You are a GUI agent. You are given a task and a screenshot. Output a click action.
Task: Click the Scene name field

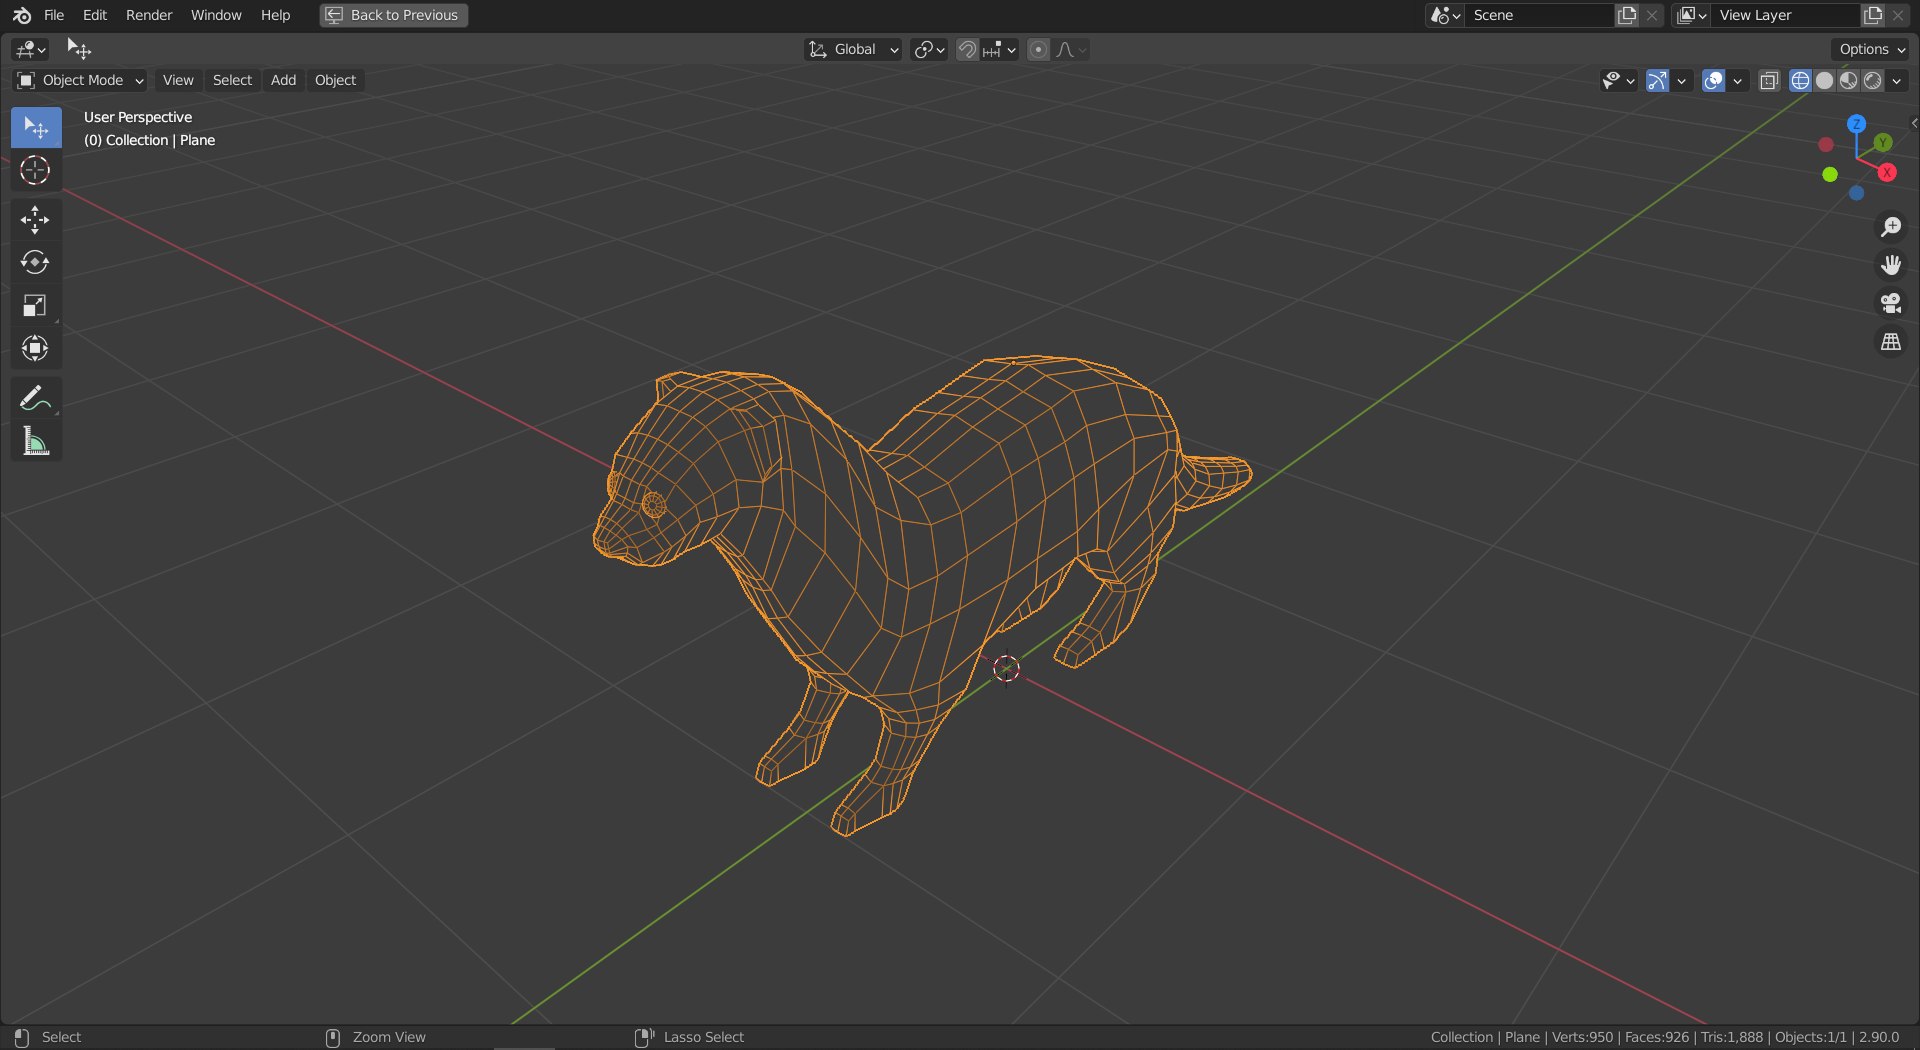click(x=1540, y=15)
